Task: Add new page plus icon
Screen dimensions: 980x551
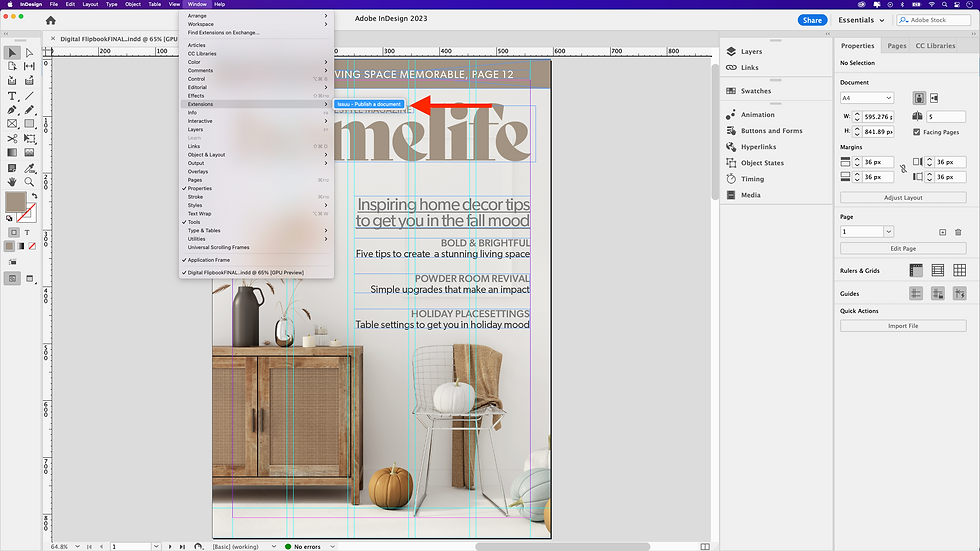Action: (942, 232)
